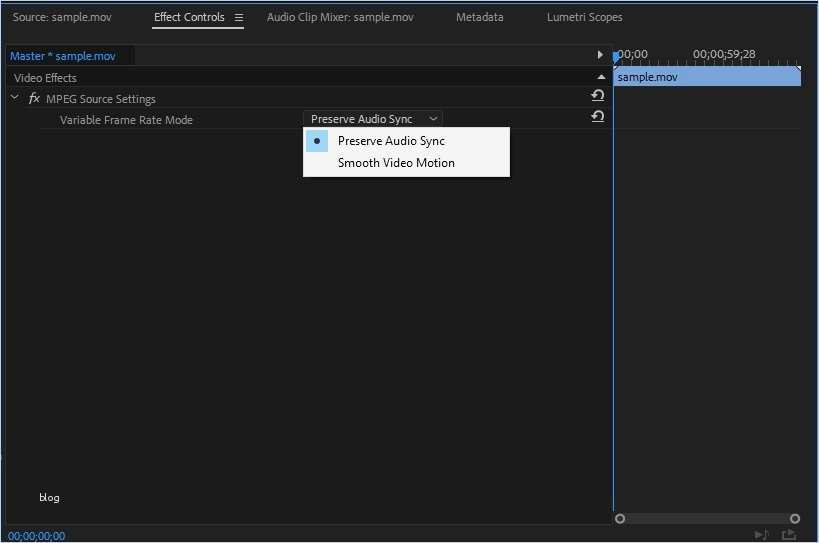Click the blue playhead marker at timeline start

point(616,56)
